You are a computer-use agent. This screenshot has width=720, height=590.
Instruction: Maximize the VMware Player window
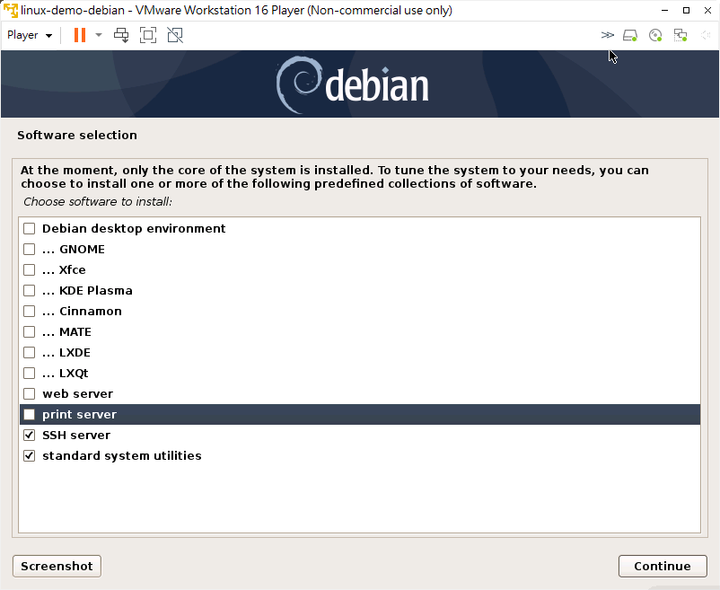point(686,10)
